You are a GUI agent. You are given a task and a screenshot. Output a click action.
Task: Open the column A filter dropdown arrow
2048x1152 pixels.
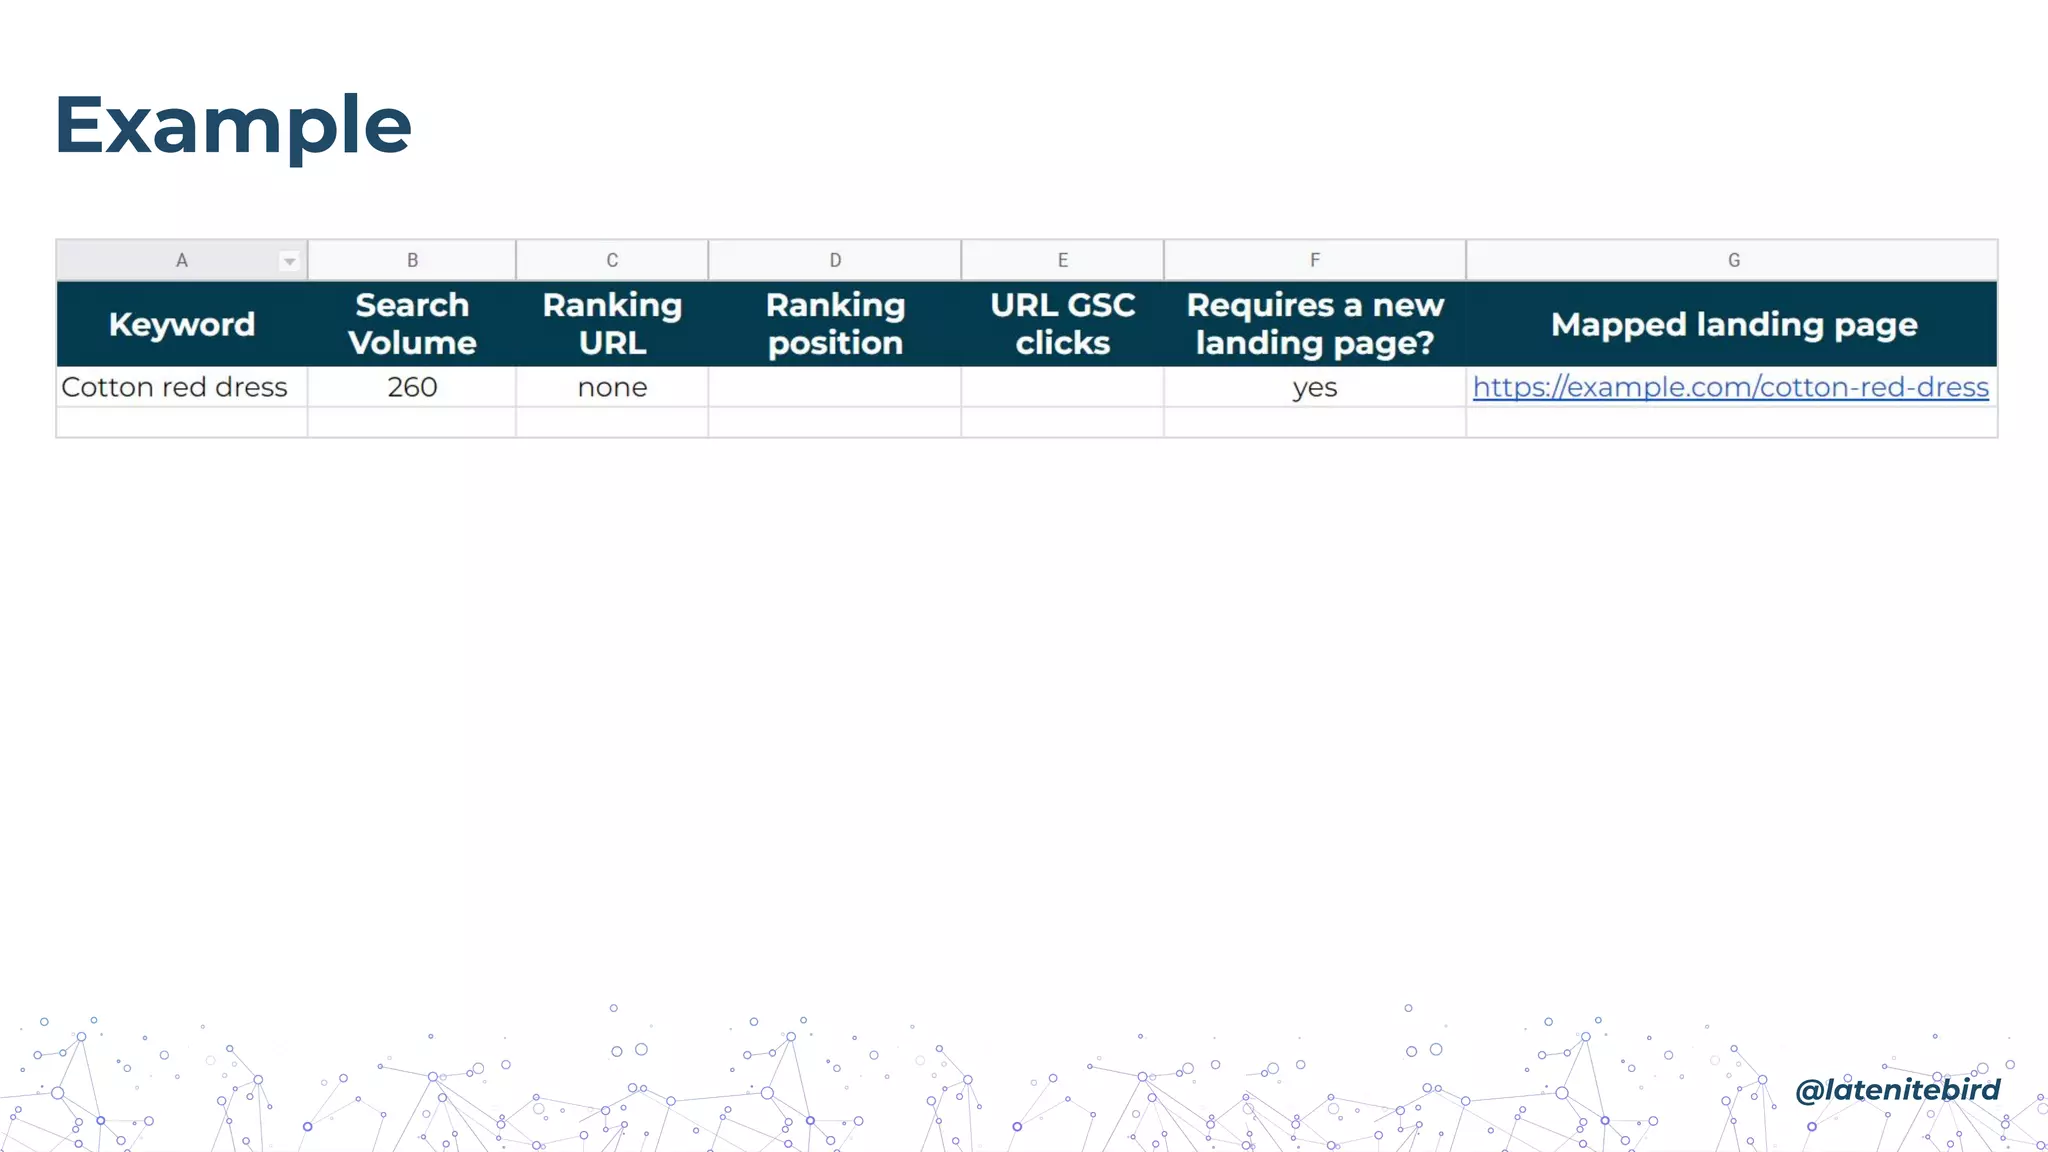coord(289,261)
